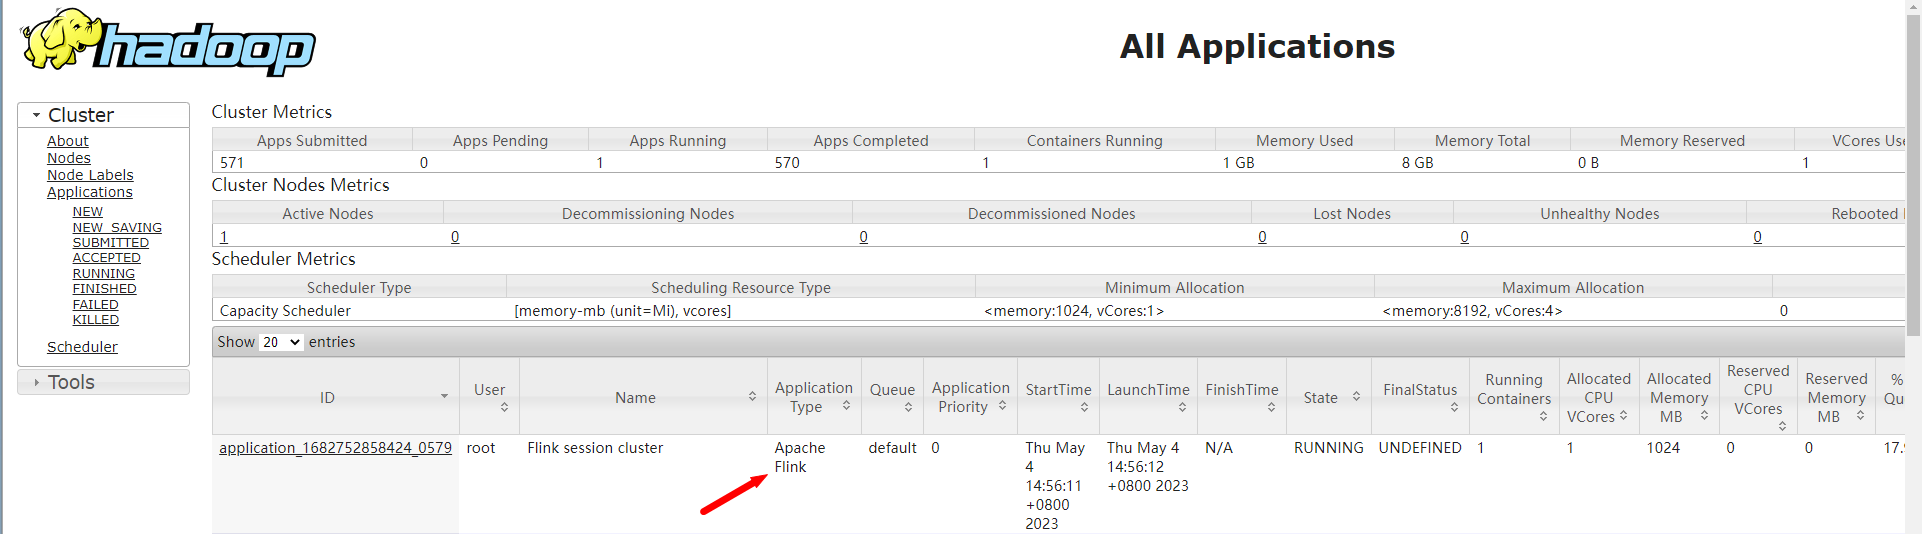This screenshot has height=534, width=1922.
Task: Click the Memory Used value 1 GB
Action: (x=1238, y=163)
